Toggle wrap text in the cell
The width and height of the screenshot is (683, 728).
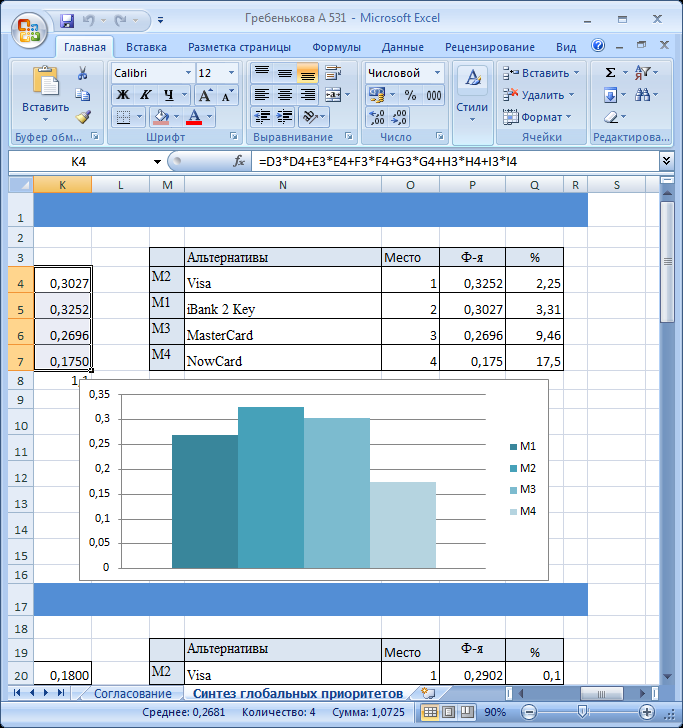click(333, 72)
